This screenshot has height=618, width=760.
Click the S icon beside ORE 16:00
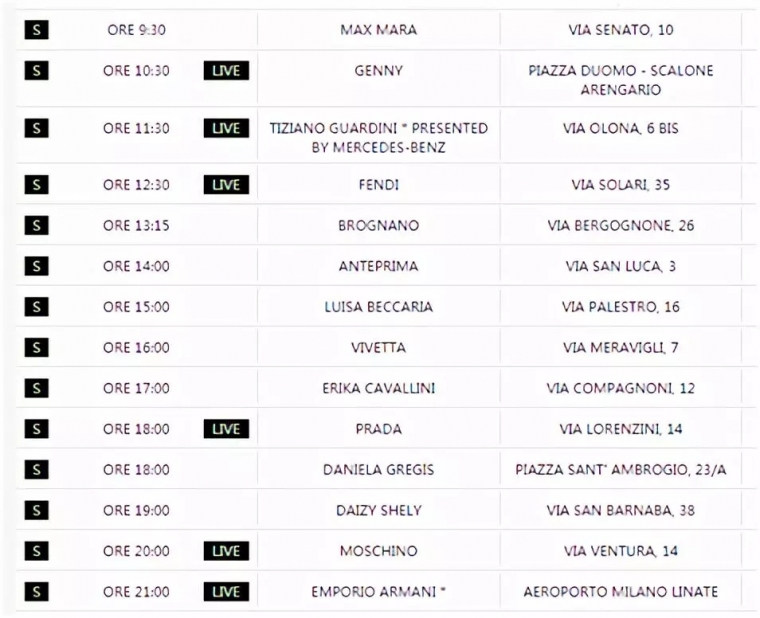tap(37, 348)
